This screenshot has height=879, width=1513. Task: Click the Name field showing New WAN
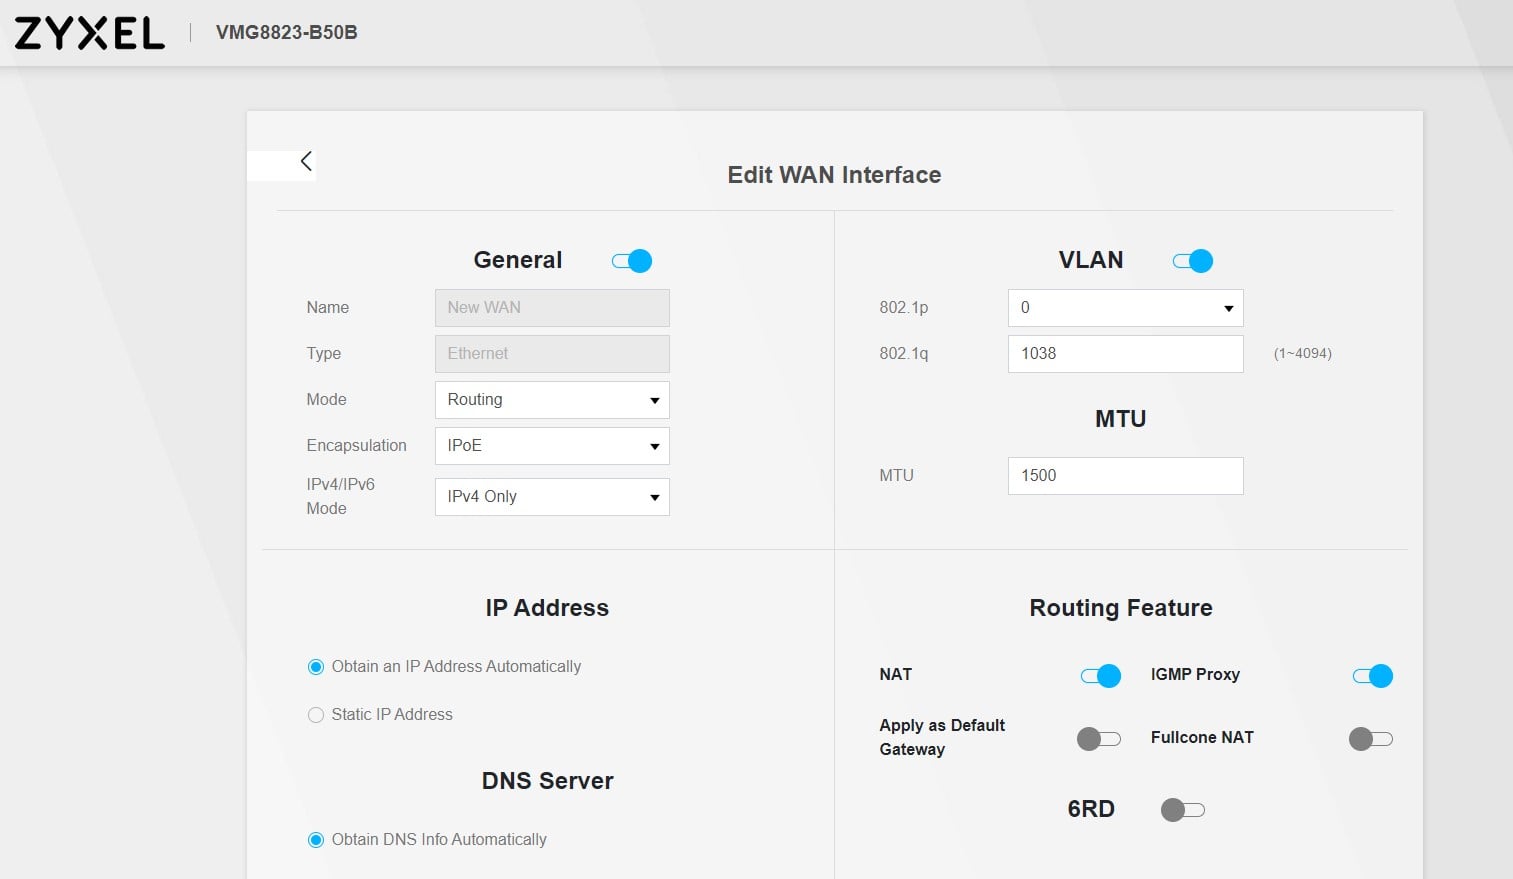(551, 307)
